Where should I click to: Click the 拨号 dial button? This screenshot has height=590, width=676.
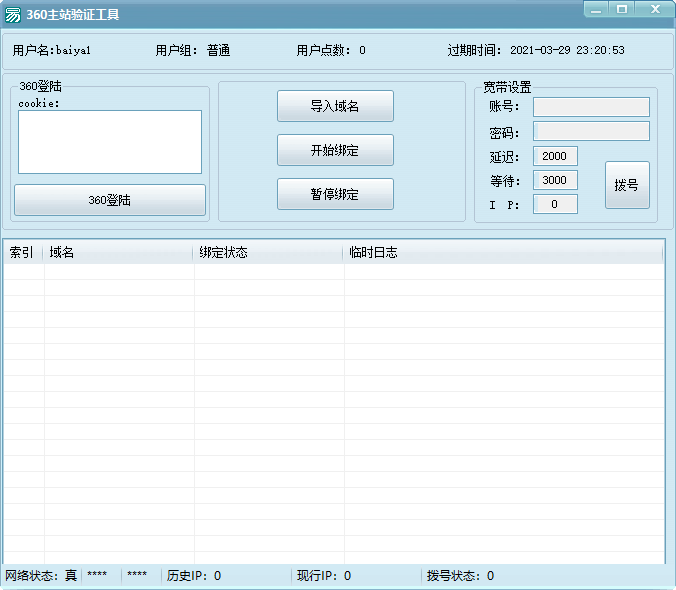pyautogui.click(x=627, y=185)
